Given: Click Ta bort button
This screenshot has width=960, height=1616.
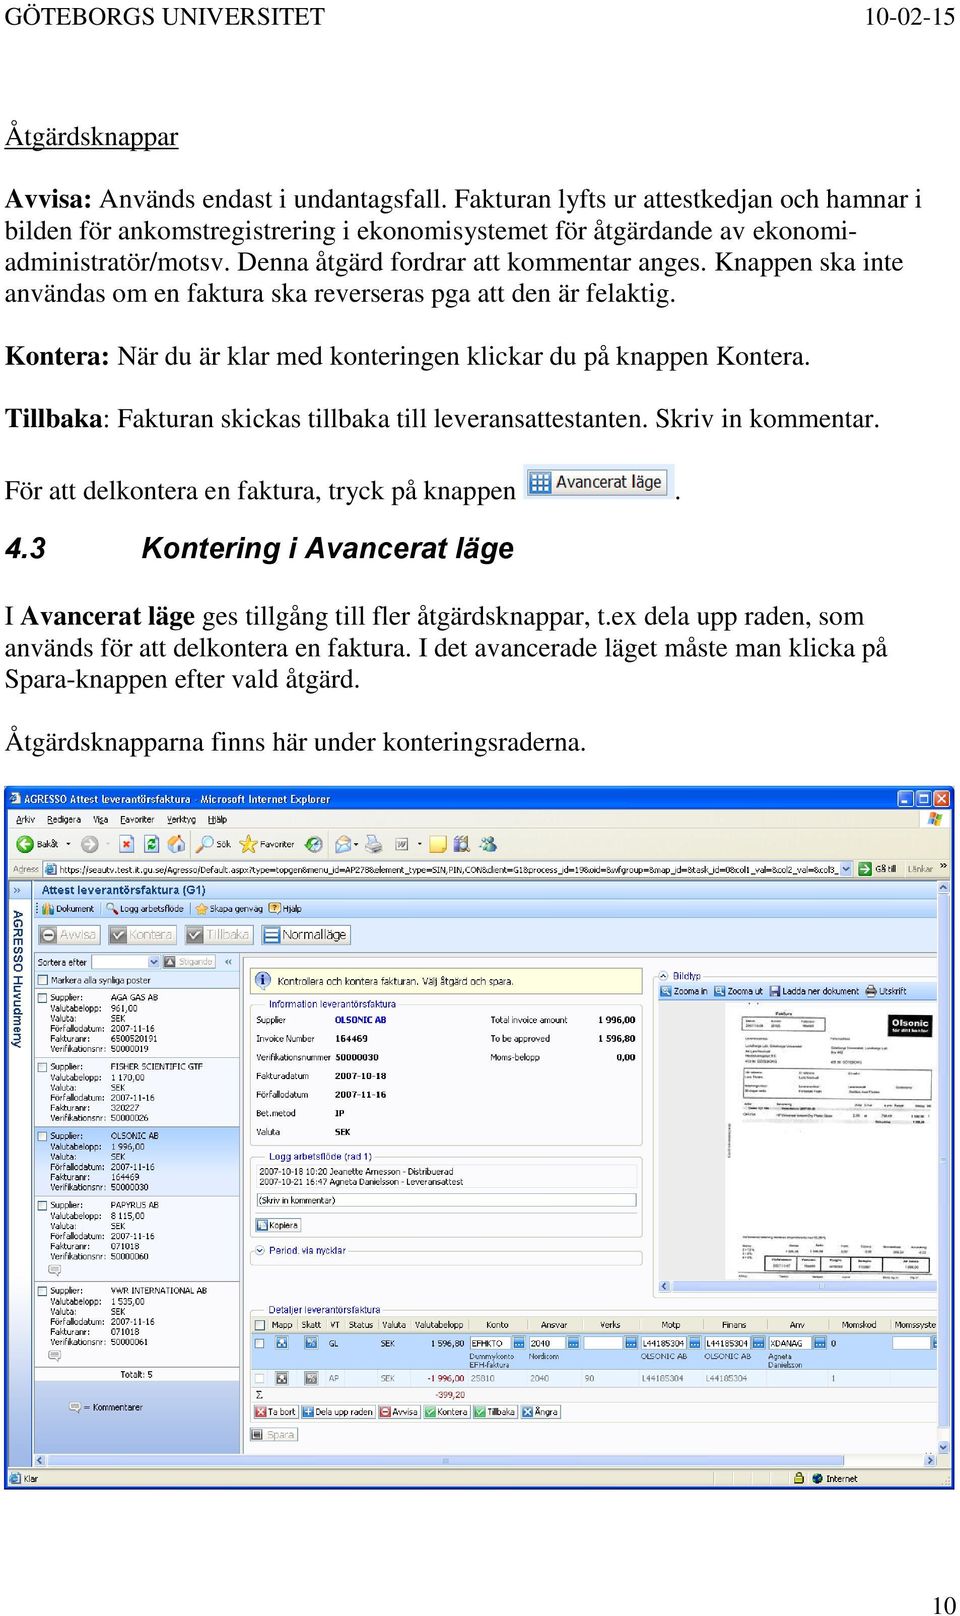Looking at the screenshot, I should click(275, 1412).
